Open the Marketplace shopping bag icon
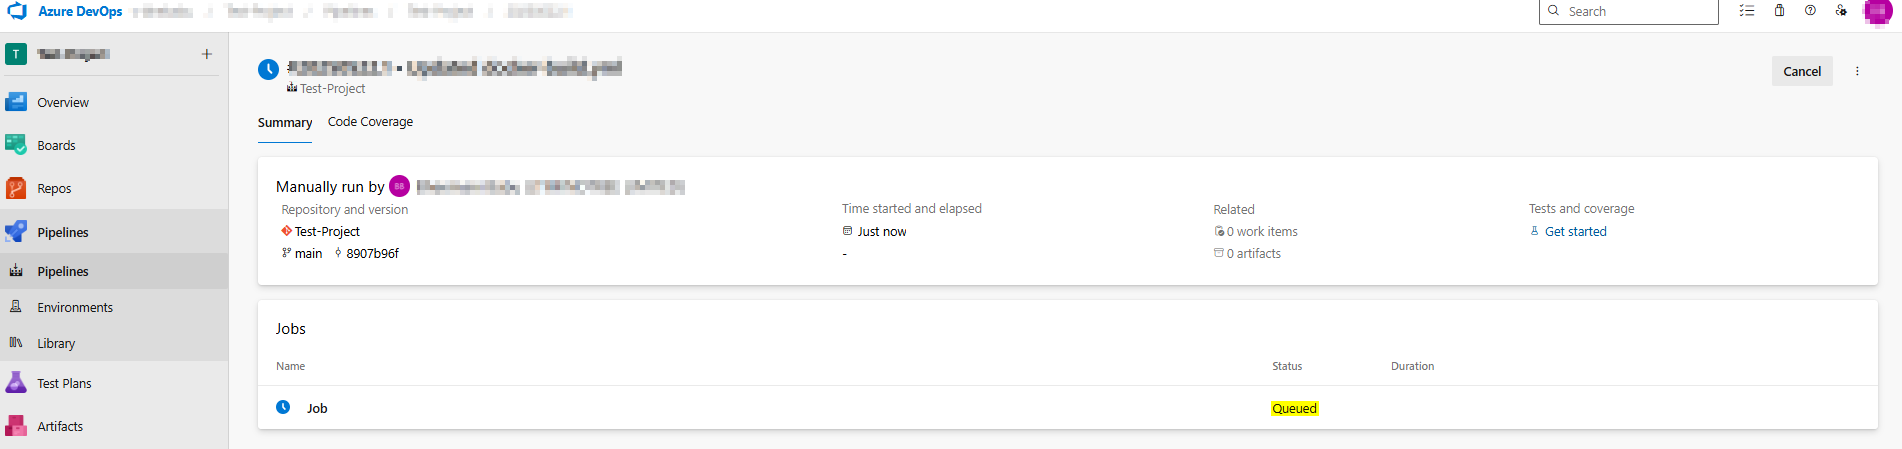The image size is (1902, 449). (x=1779, y=11)
